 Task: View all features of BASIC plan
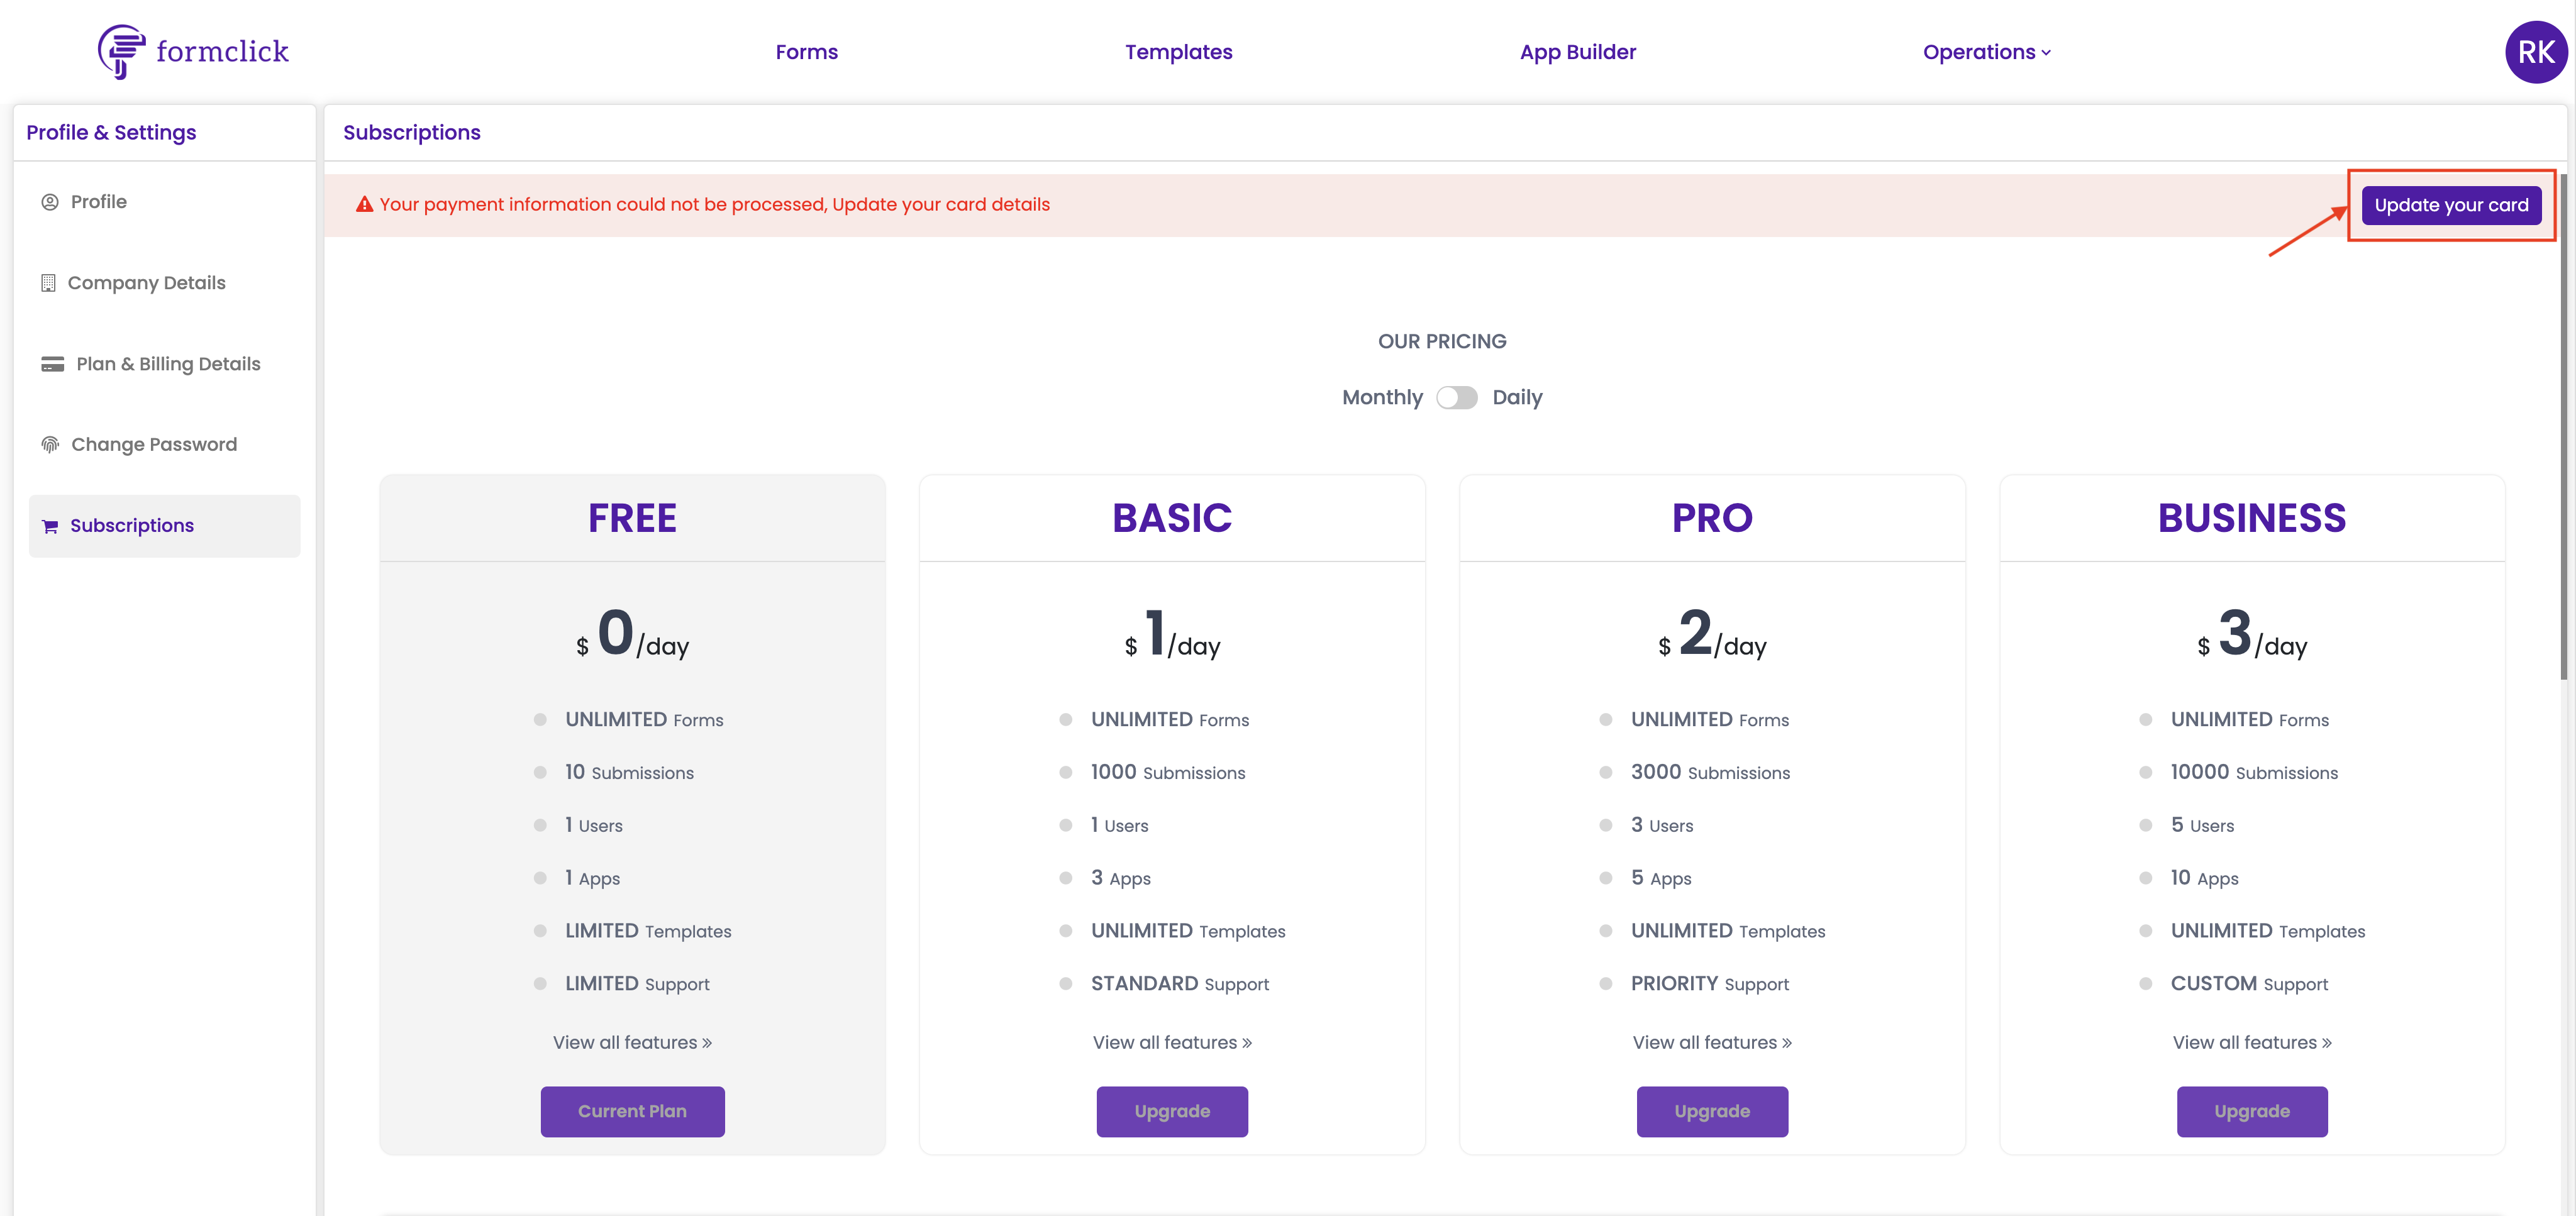coord(1172,1042)
